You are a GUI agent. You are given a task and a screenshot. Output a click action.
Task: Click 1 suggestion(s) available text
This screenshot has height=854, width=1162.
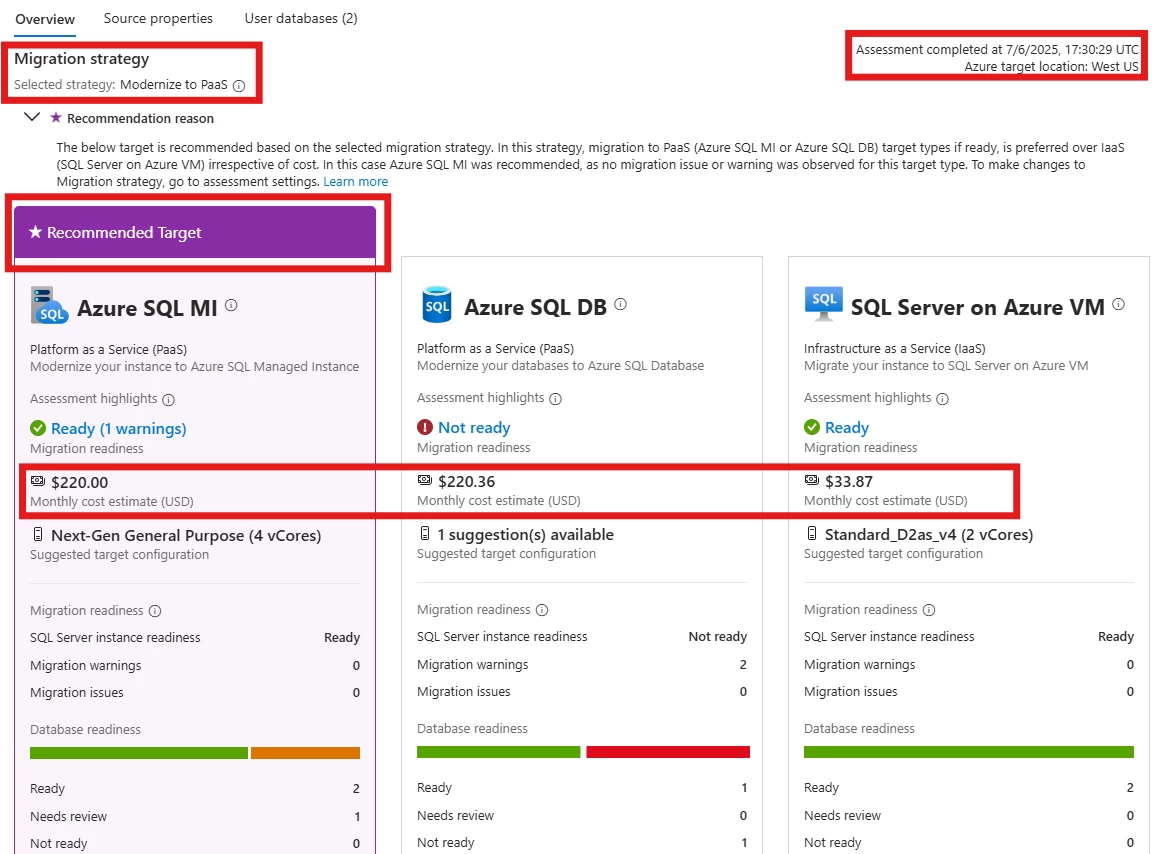click(525, 534)
